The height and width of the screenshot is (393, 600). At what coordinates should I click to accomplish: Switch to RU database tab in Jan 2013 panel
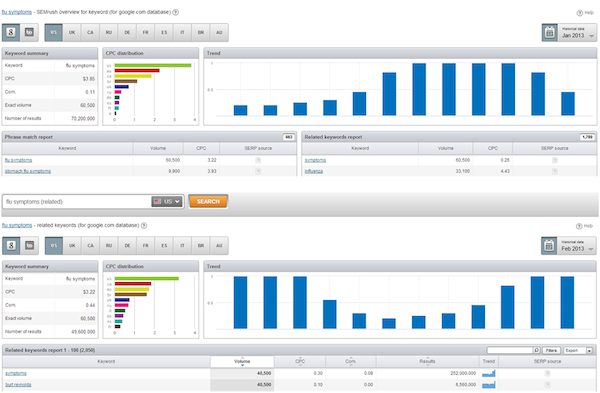pyautogui.click(x=109, y=33)
